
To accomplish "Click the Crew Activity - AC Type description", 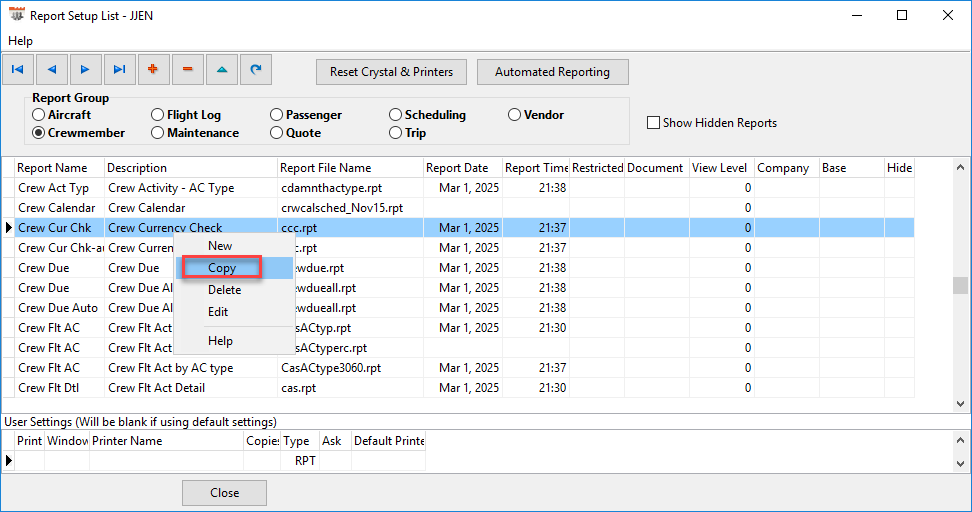I will pyautogui.click(x=171, y=188).
